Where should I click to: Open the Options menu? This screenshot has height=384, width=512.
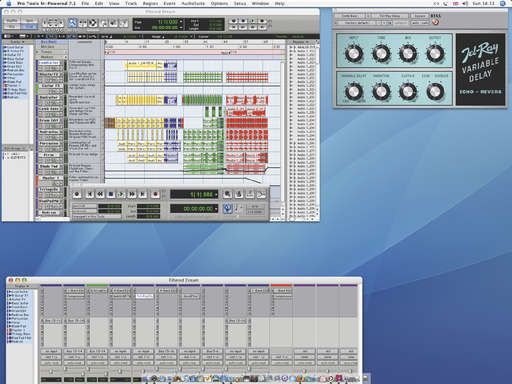click(219, 3)
